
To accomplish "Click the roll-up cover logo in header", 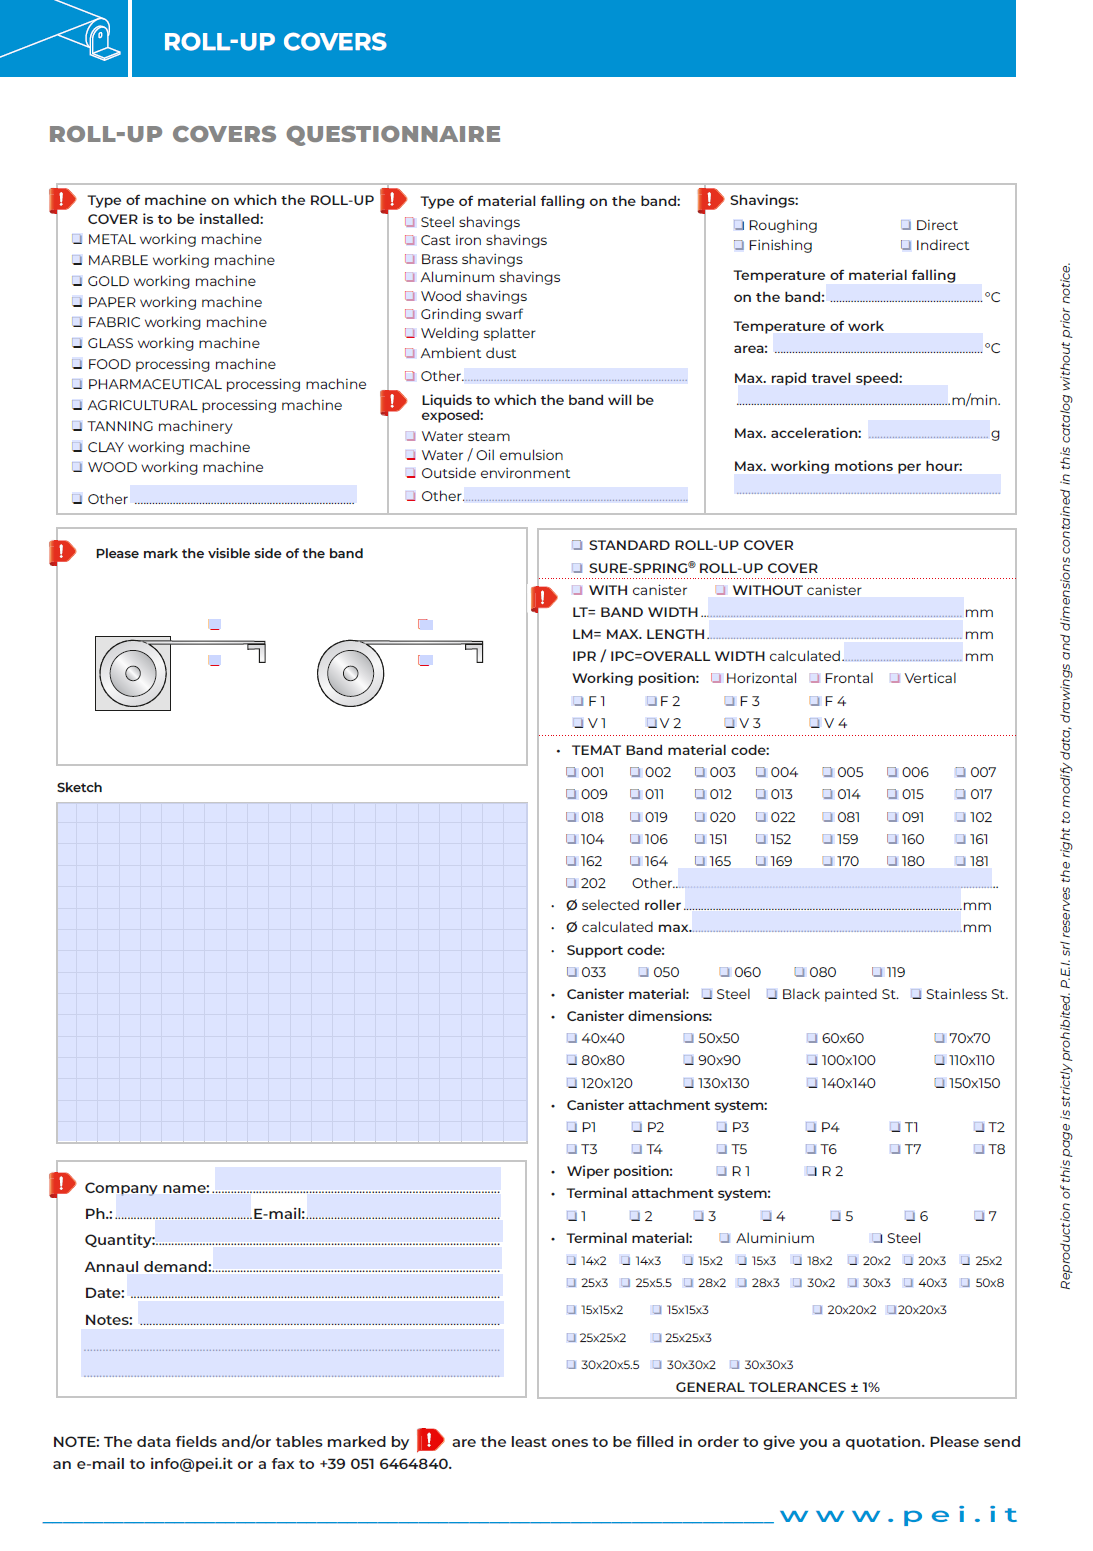I will (x=64, y=37).
